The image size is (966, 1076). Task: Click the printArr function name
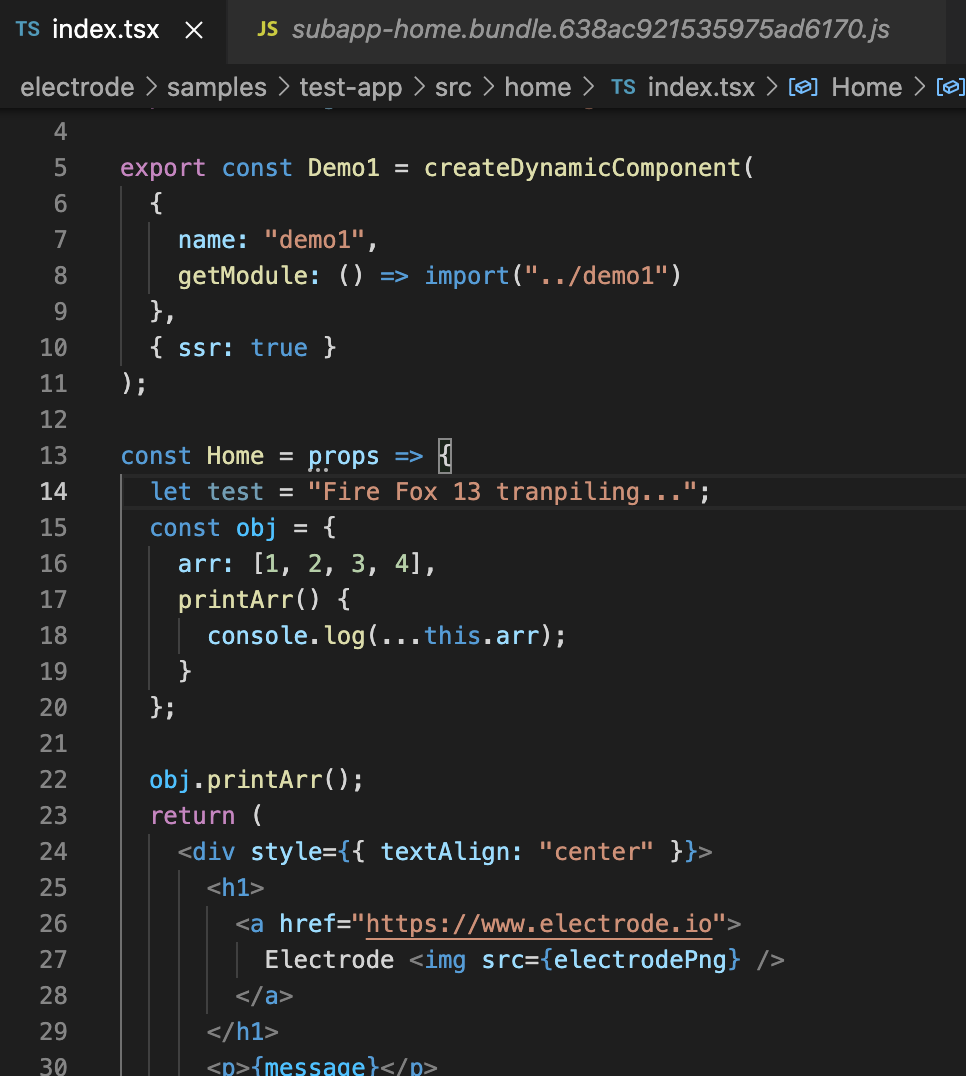(x=235, y=599)
